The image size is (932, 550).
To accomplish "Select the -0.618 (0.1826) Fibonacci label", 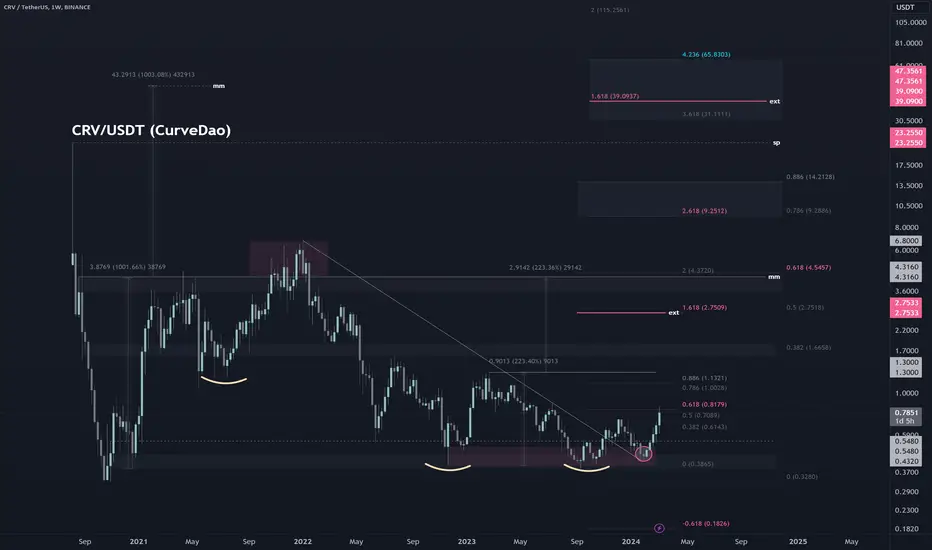I will 706,524.
